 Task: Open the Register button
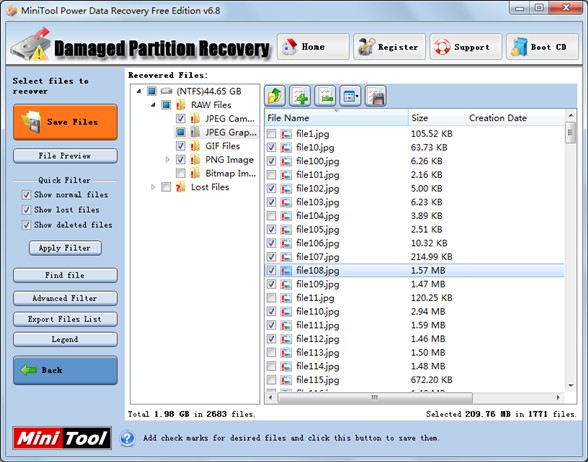click(x=389, y=47)
